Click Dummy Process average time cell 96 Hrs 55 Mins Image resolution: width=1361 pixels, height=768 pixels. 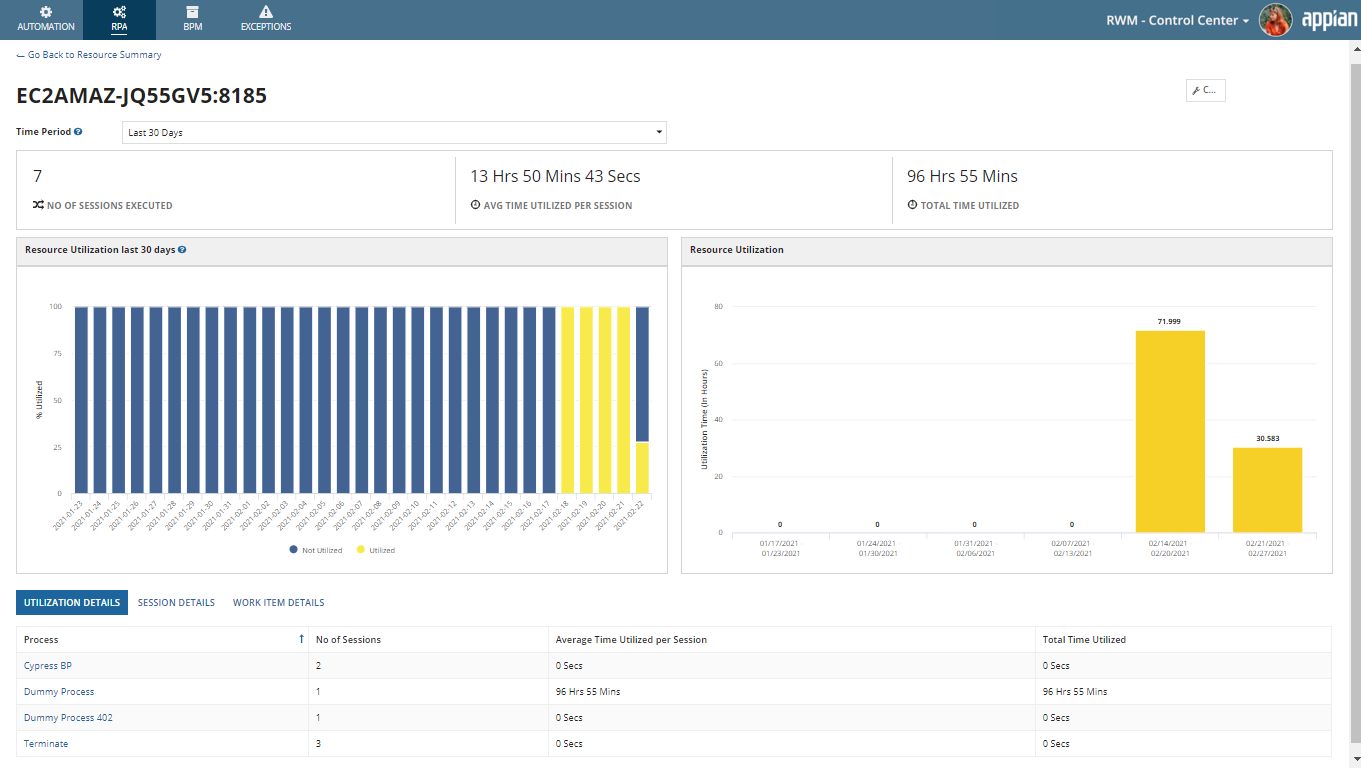588,691
